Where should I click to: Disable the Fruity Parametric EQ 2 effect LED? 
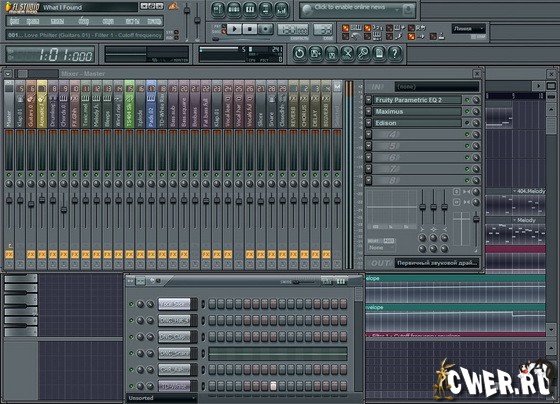pyautogui.click(x=467, y=100)
